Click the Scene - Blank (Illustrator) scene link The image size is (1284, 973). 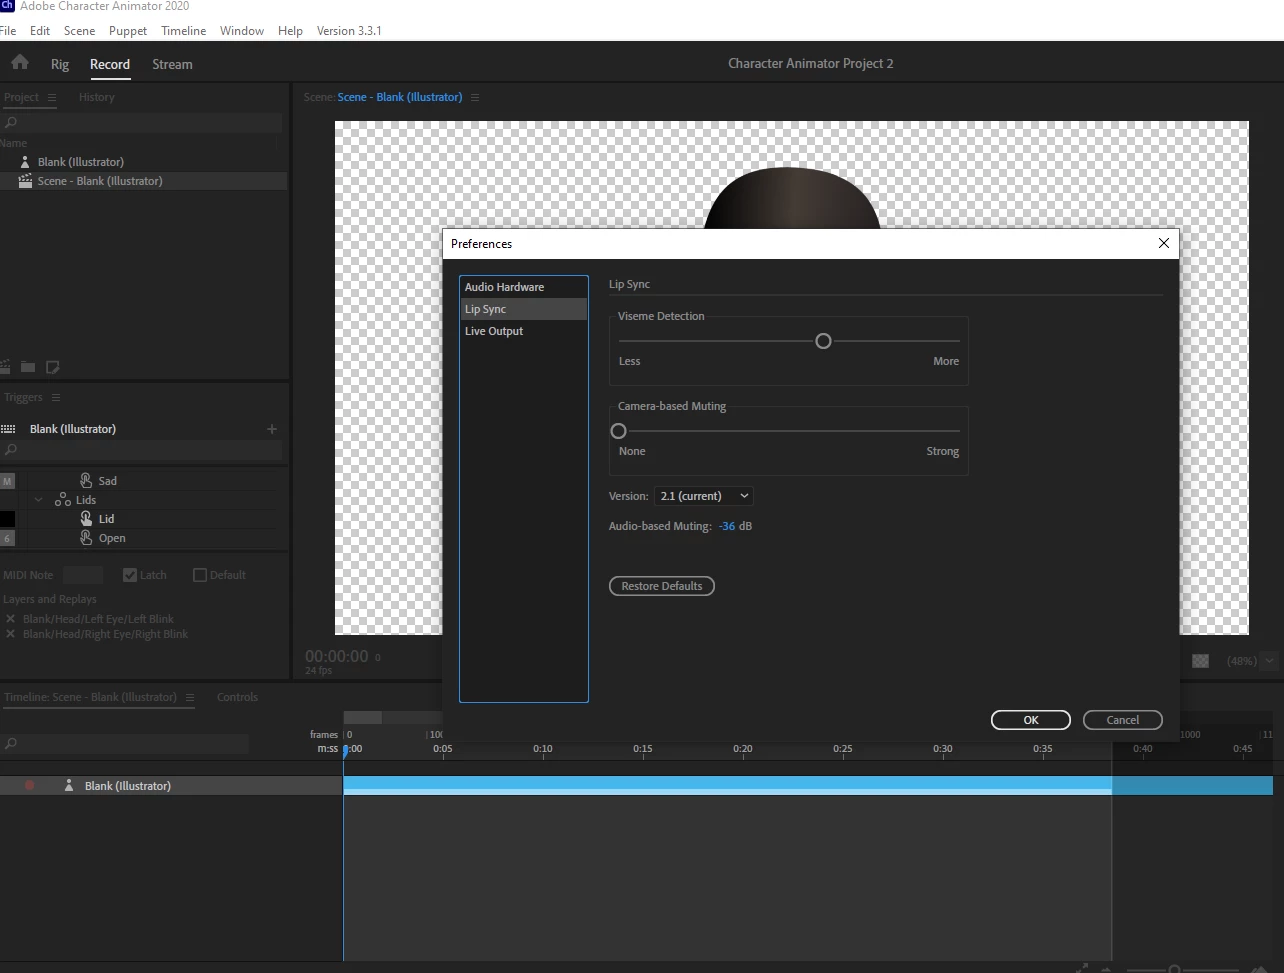click(400, 97)
